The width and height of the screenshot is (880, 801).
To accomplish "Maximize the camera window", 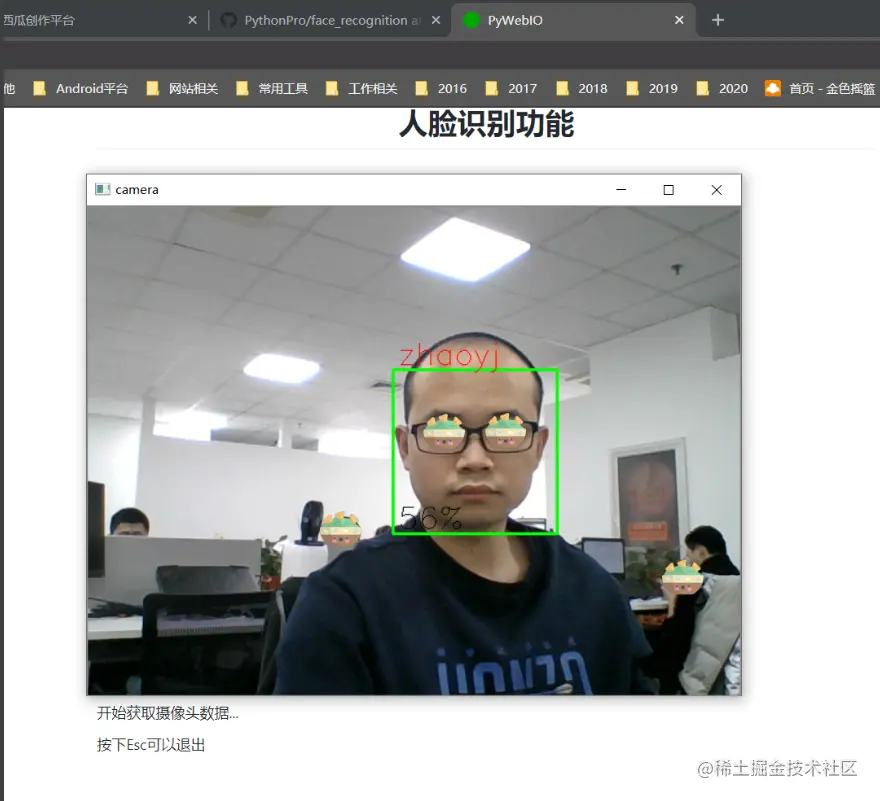I will [x=668, y=190].
